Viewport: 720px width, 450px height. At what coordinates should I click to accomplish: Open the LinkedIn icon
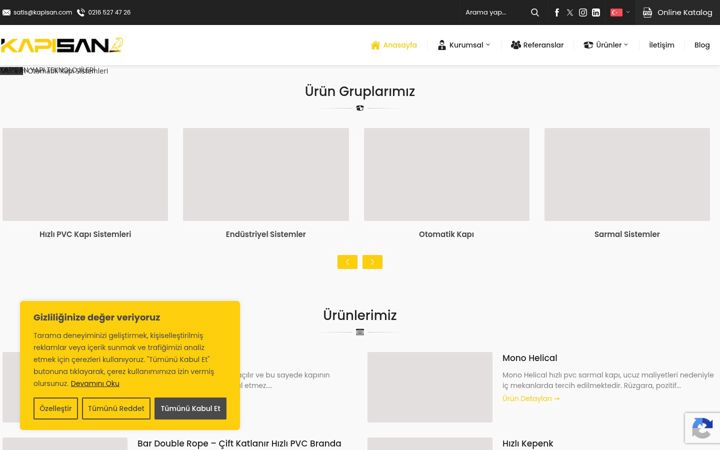point(596,12)
